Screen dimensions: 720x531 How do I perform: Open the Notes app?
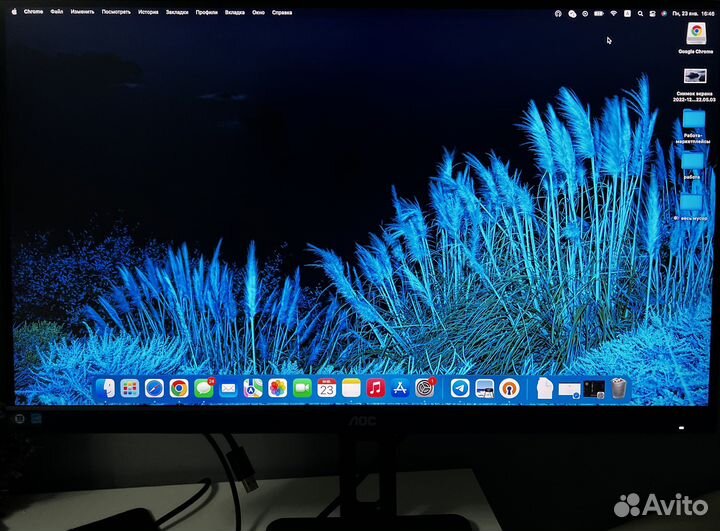(351, 389)
